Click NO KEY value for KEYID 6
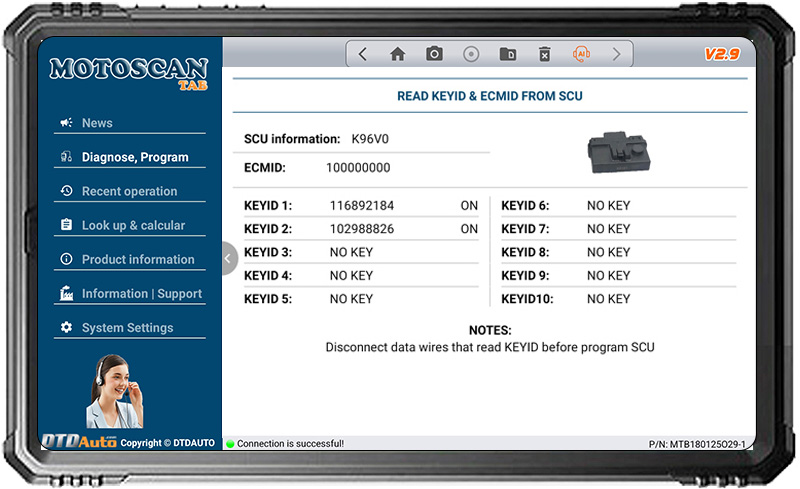 609,205
